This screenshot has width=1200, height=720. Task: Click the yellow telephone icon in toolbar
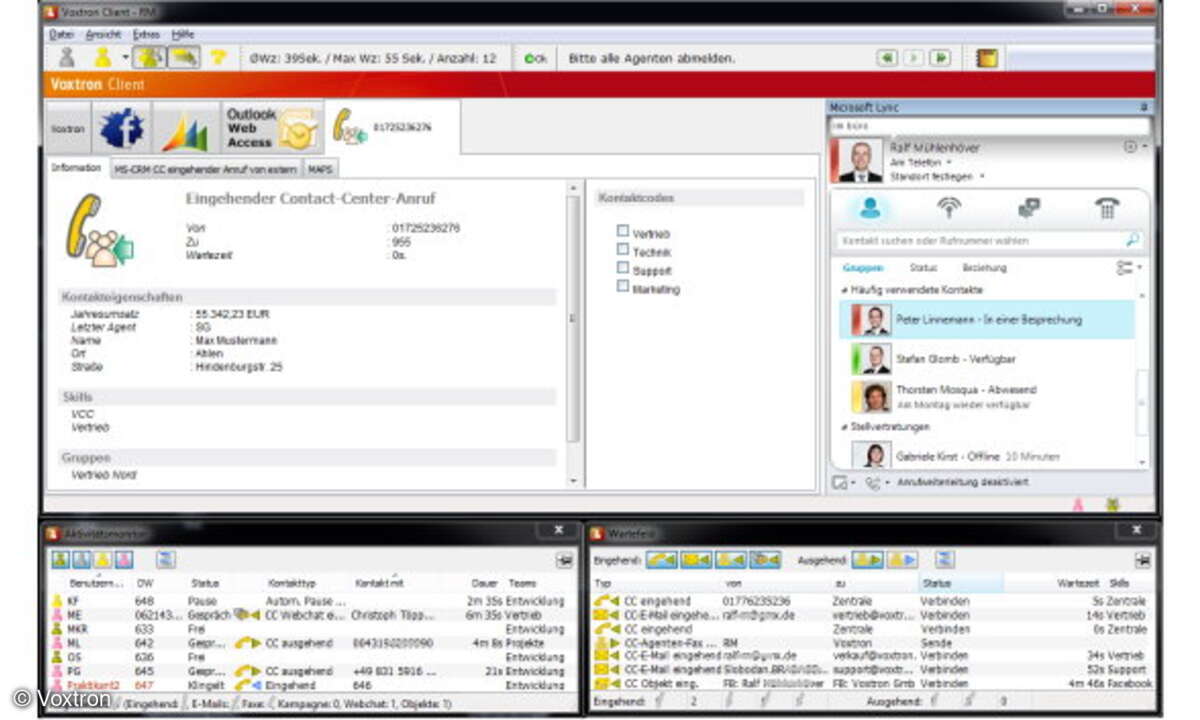[218, 58]
